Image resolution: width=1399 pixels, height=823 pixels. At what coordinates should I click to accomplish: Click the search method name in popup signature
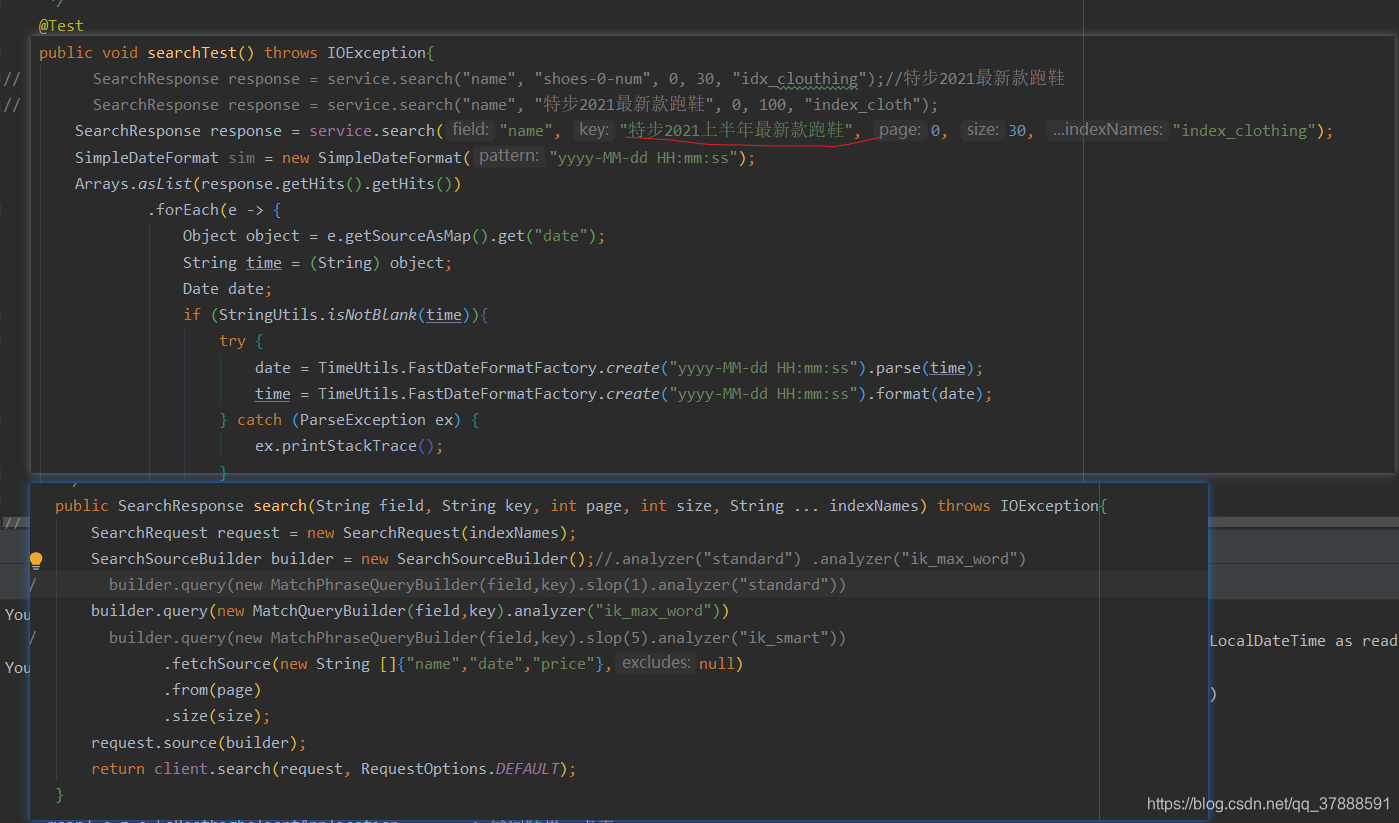point(280,506)
